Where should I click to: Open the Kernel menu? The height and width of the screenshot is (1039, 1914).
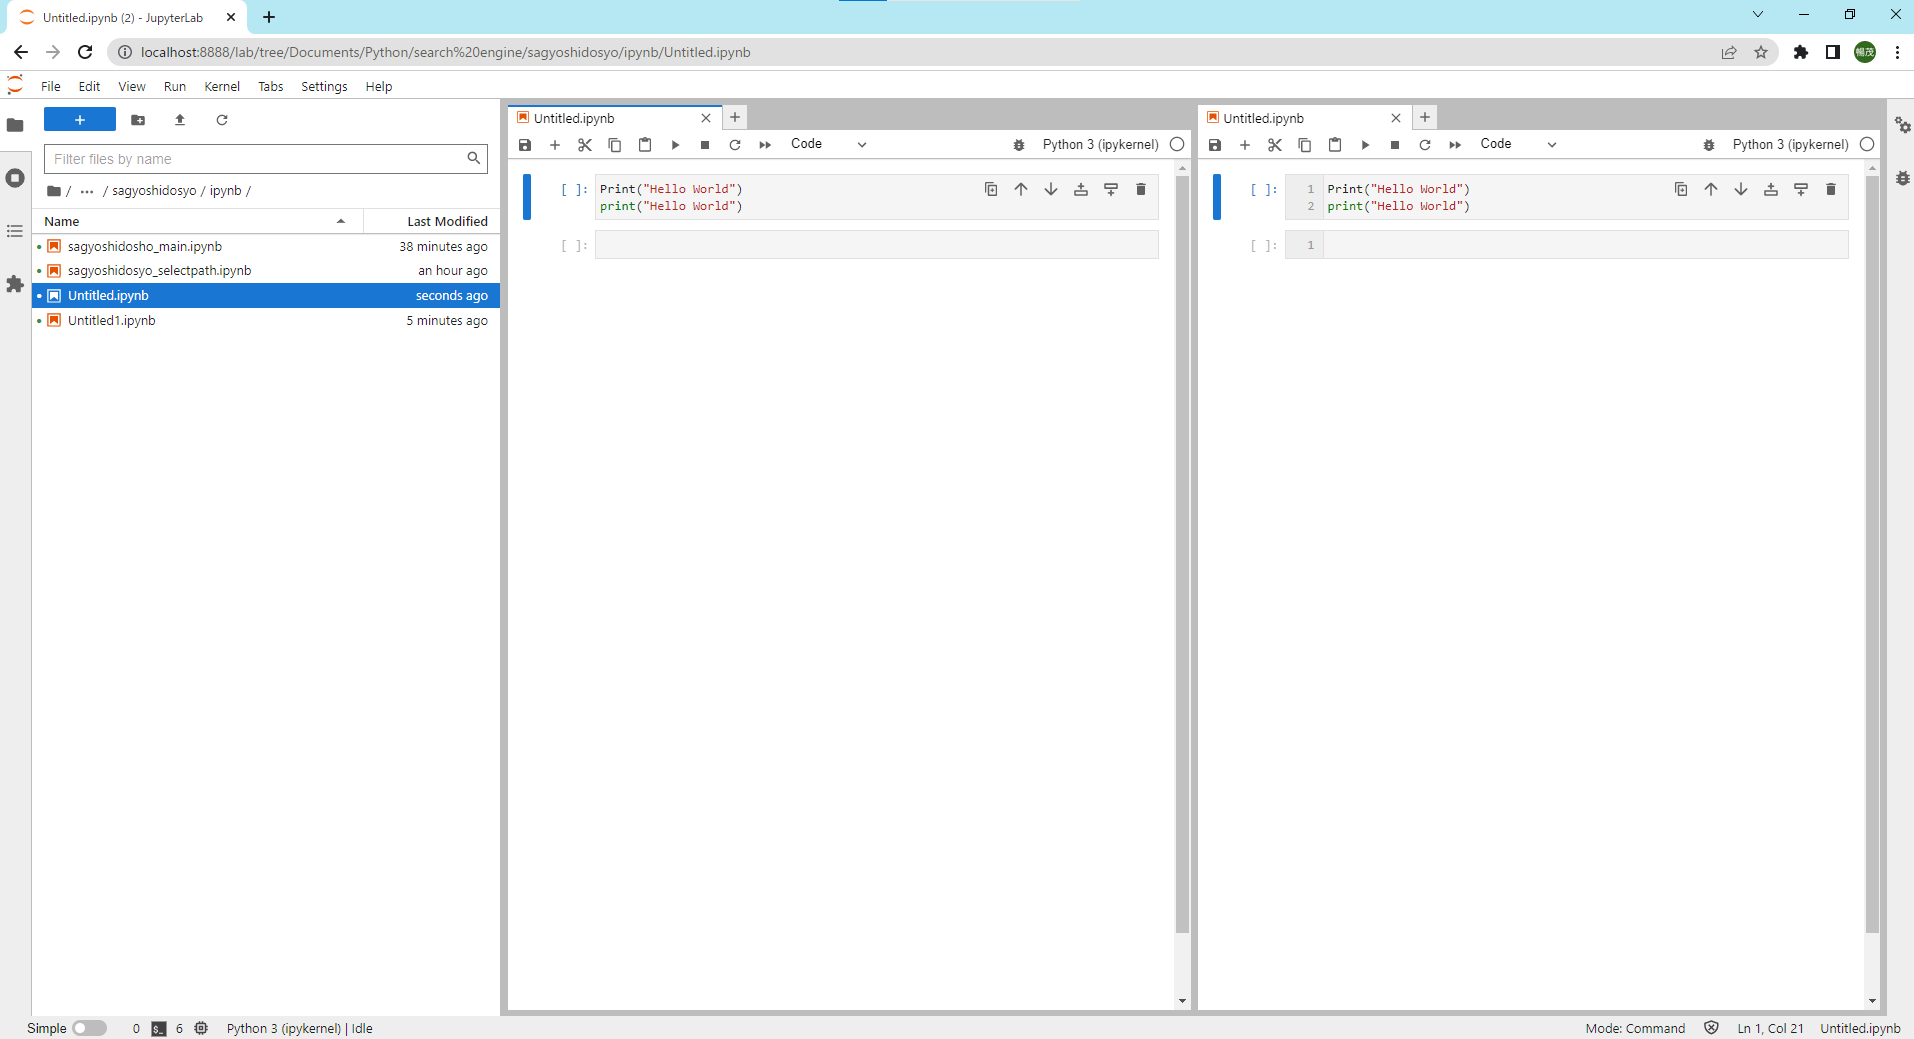(x=222, y=86)
